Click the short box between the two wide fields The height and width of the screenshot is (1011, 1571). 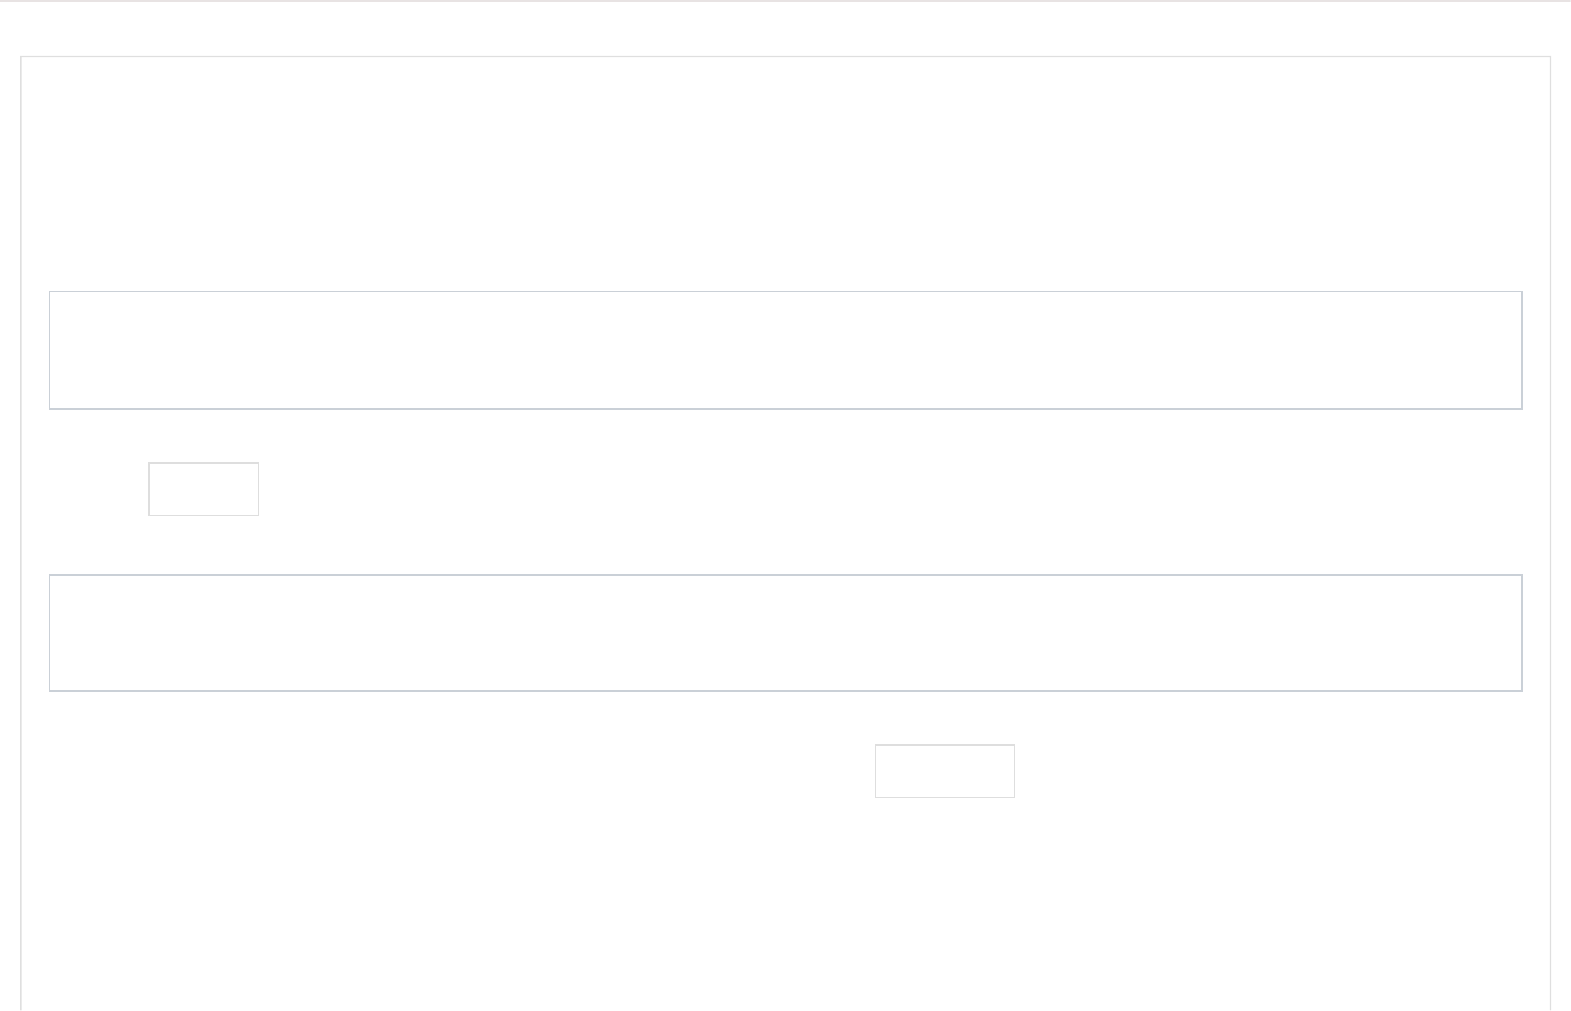pos(203,489)
